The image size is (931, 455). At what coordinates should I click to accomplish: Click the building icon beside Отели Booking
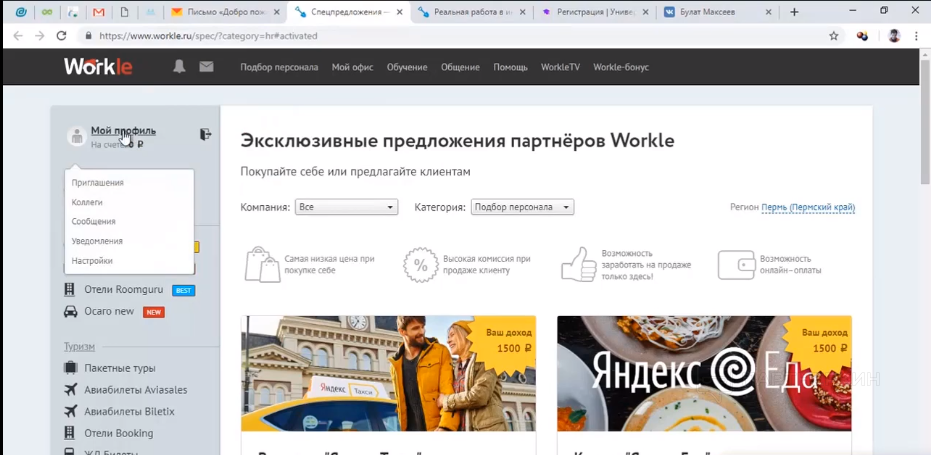click(70, 433)
